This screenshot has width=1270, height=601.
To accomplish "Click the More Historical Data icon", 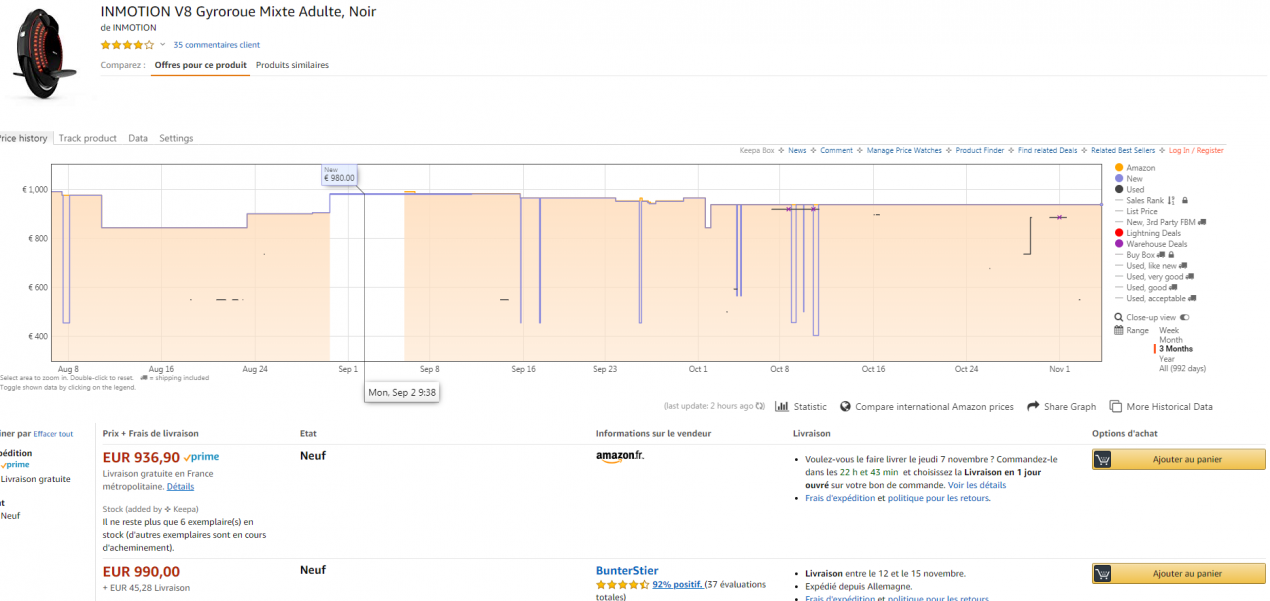I will pos(1115,407).
